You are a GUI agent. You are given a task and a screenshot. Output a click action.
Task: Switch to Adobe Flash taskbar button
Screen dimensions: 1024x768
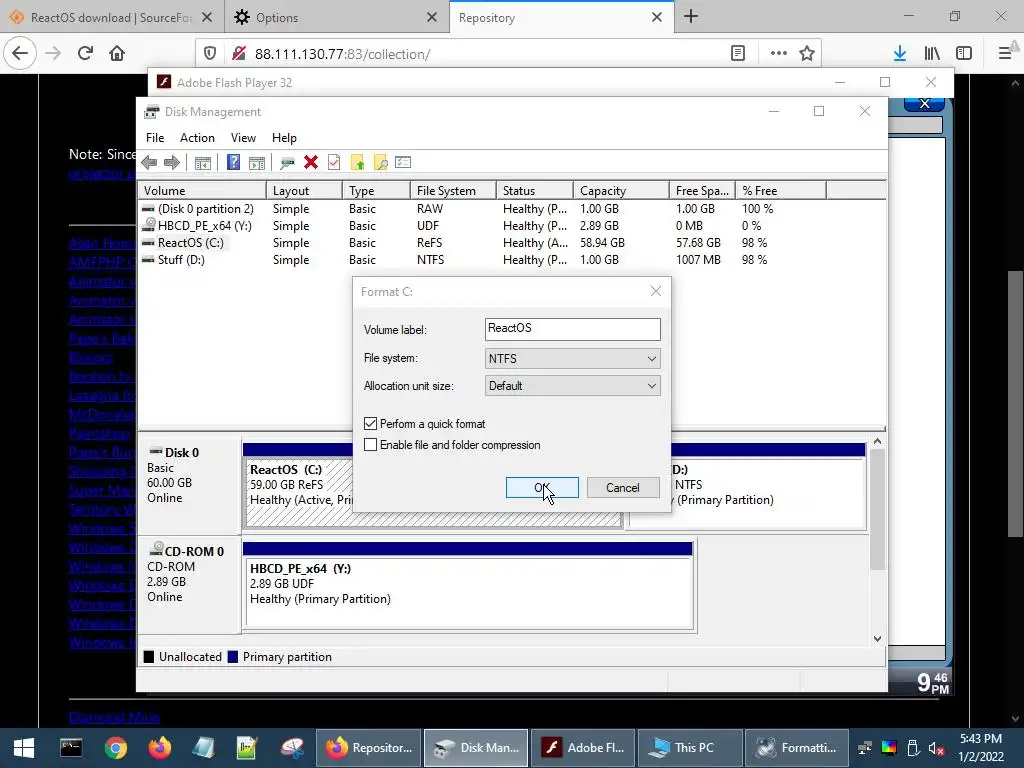click(x=583, y=748)
